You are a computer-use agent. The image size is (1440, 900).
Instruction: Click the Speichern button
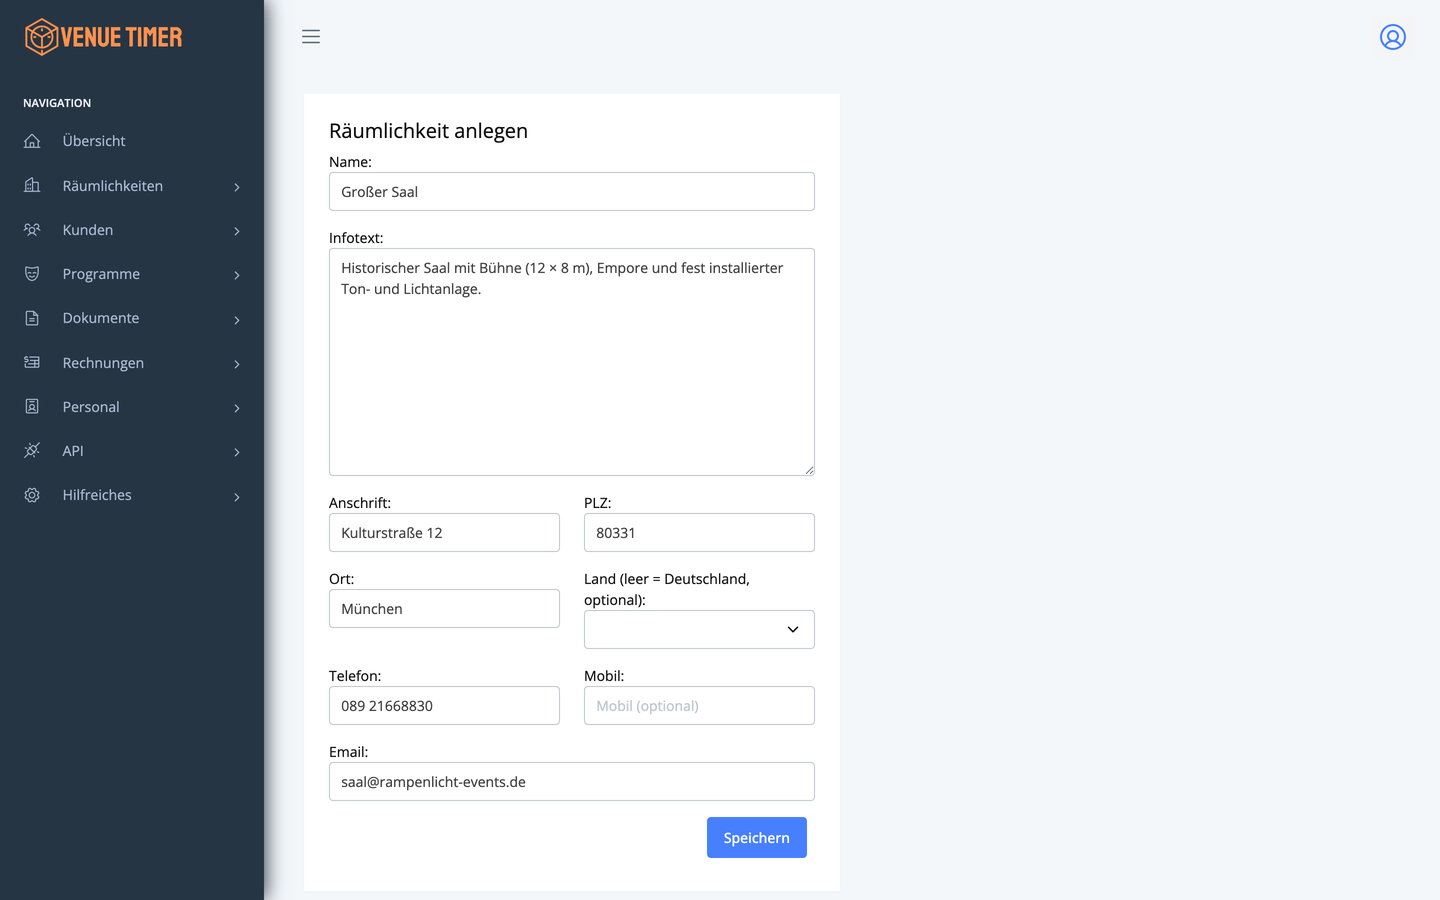point(757,838)
